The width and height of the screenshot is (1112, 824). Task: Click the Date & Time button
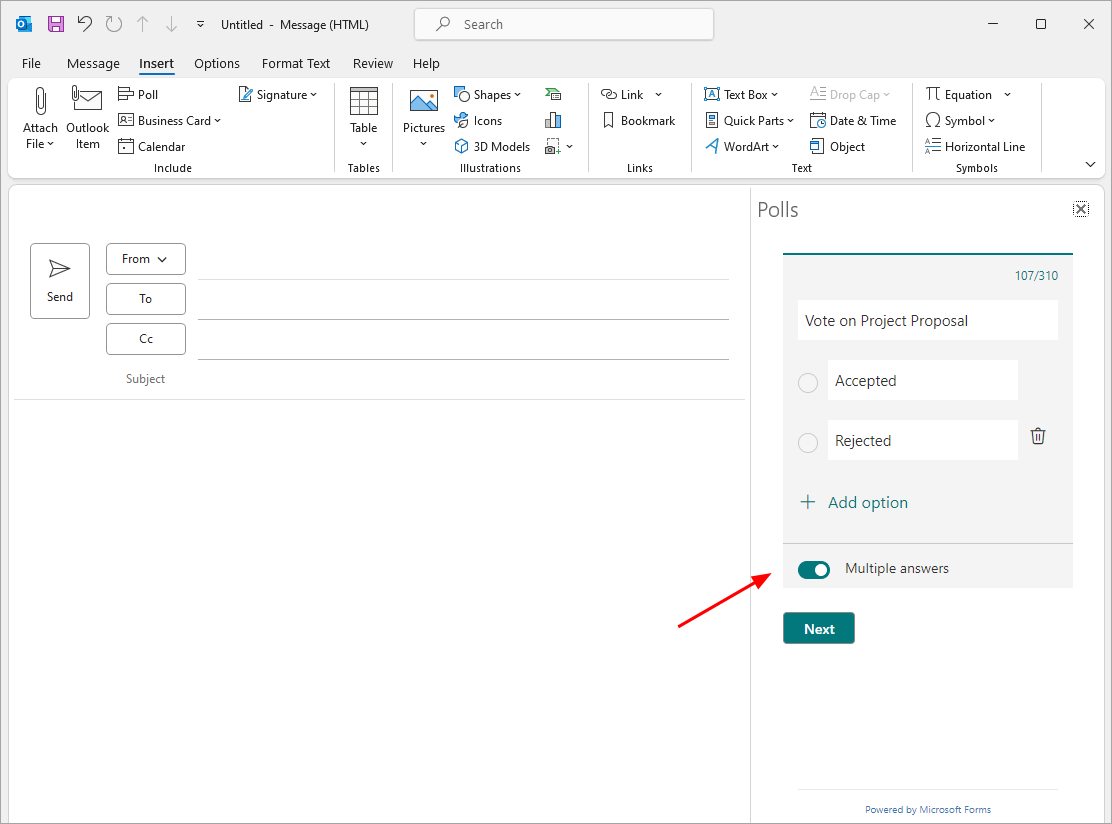[x=852, y=120]
